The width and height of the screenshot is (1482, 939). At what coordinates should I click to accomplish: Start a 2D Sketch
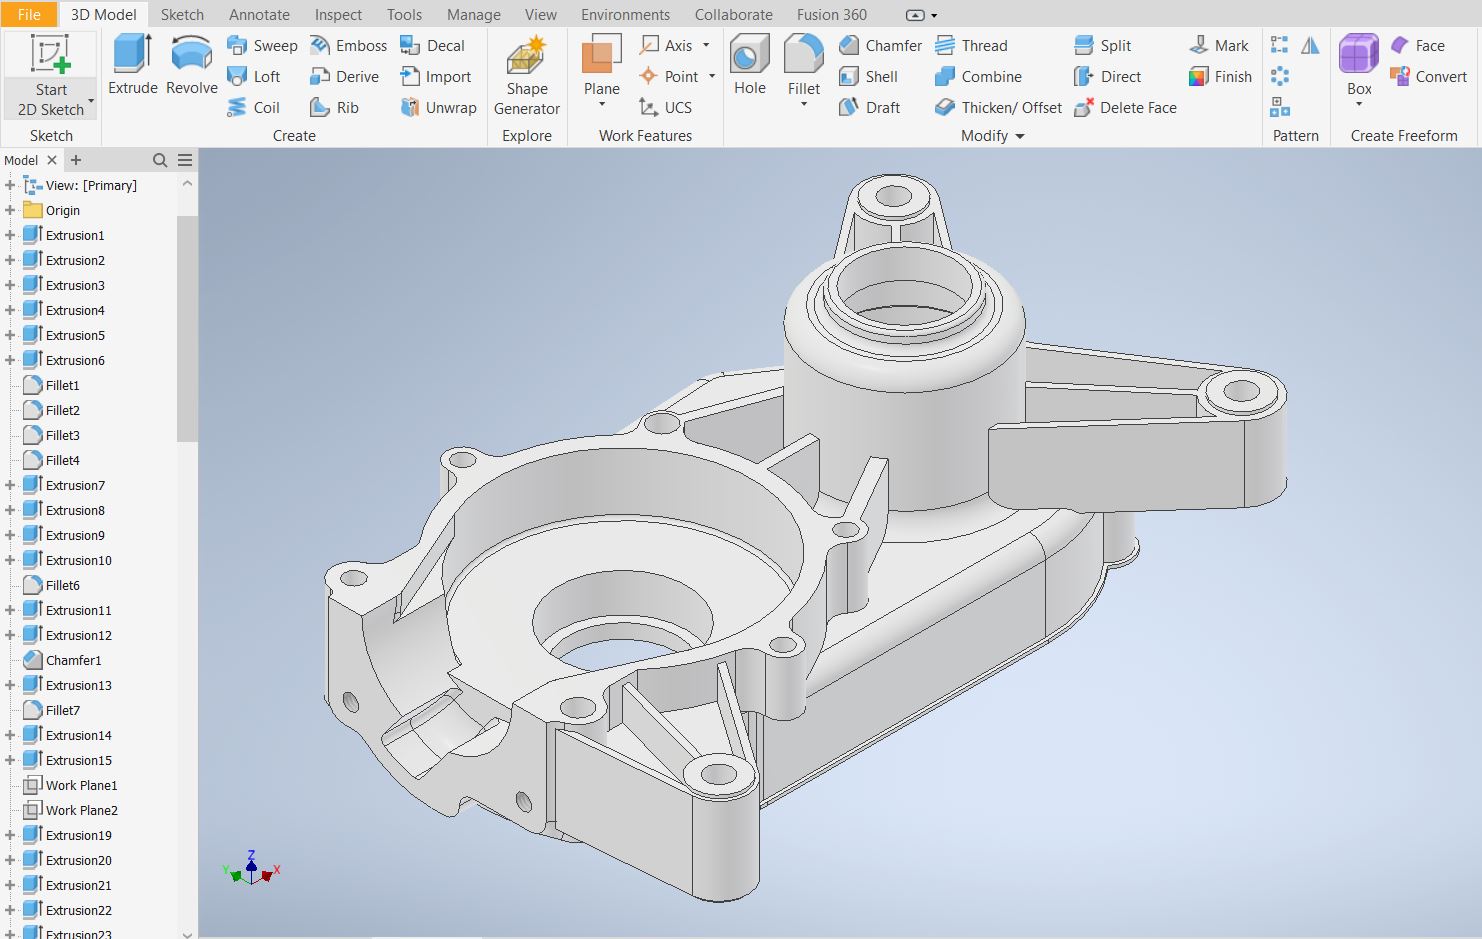click(x=51, y=76)
